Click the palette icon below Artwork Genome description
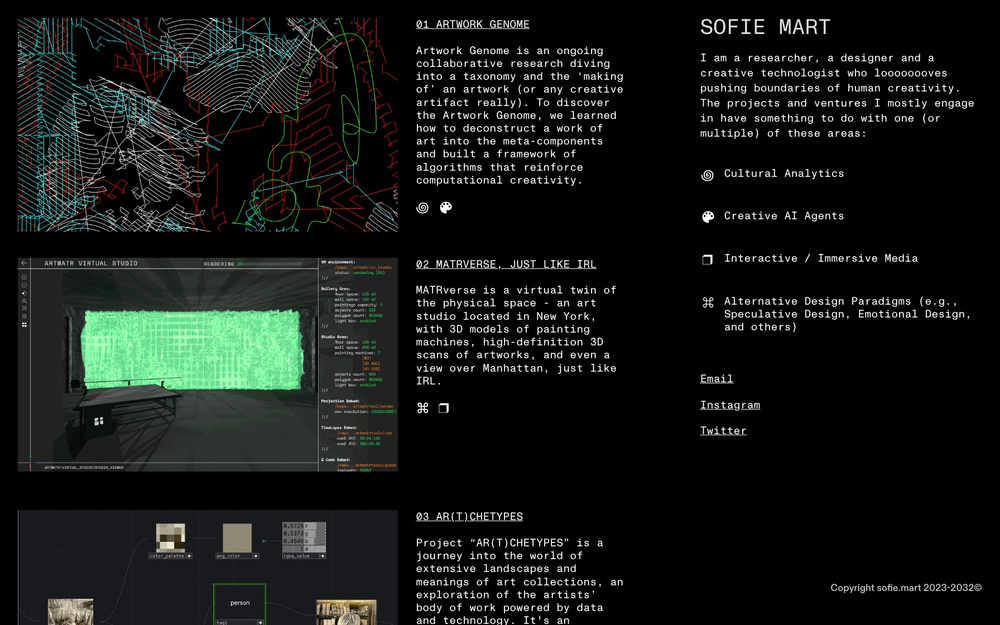 (446, 208)
